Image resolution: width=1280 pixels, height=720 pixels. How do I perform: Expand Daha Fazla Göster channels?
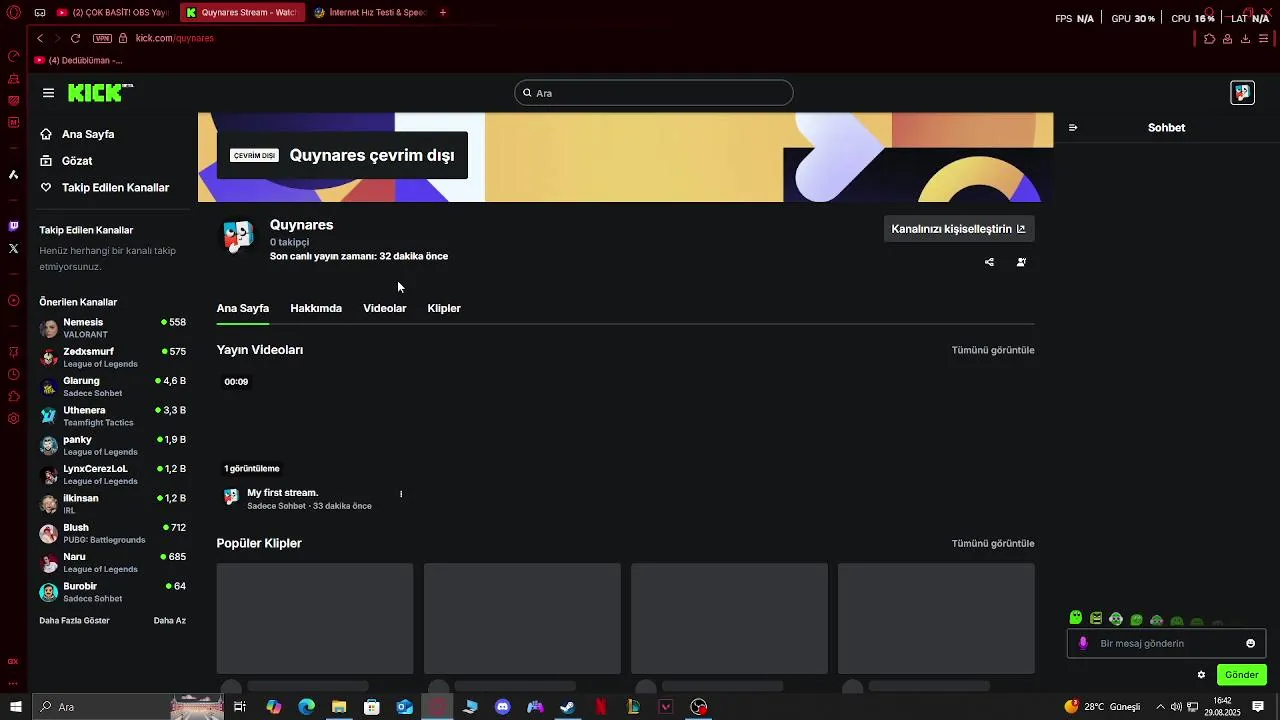pyautogui.click(x=75, y=621)
